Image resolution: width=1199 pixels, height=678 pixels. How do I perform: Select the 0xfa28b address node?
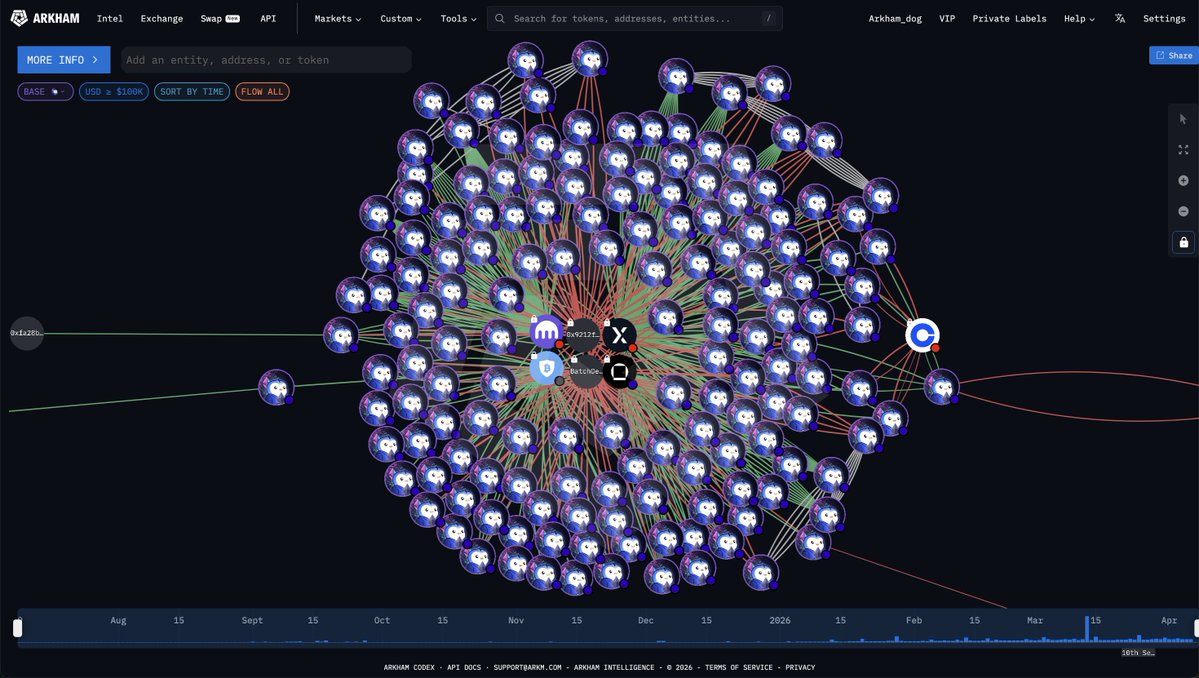tap(27, 333)
